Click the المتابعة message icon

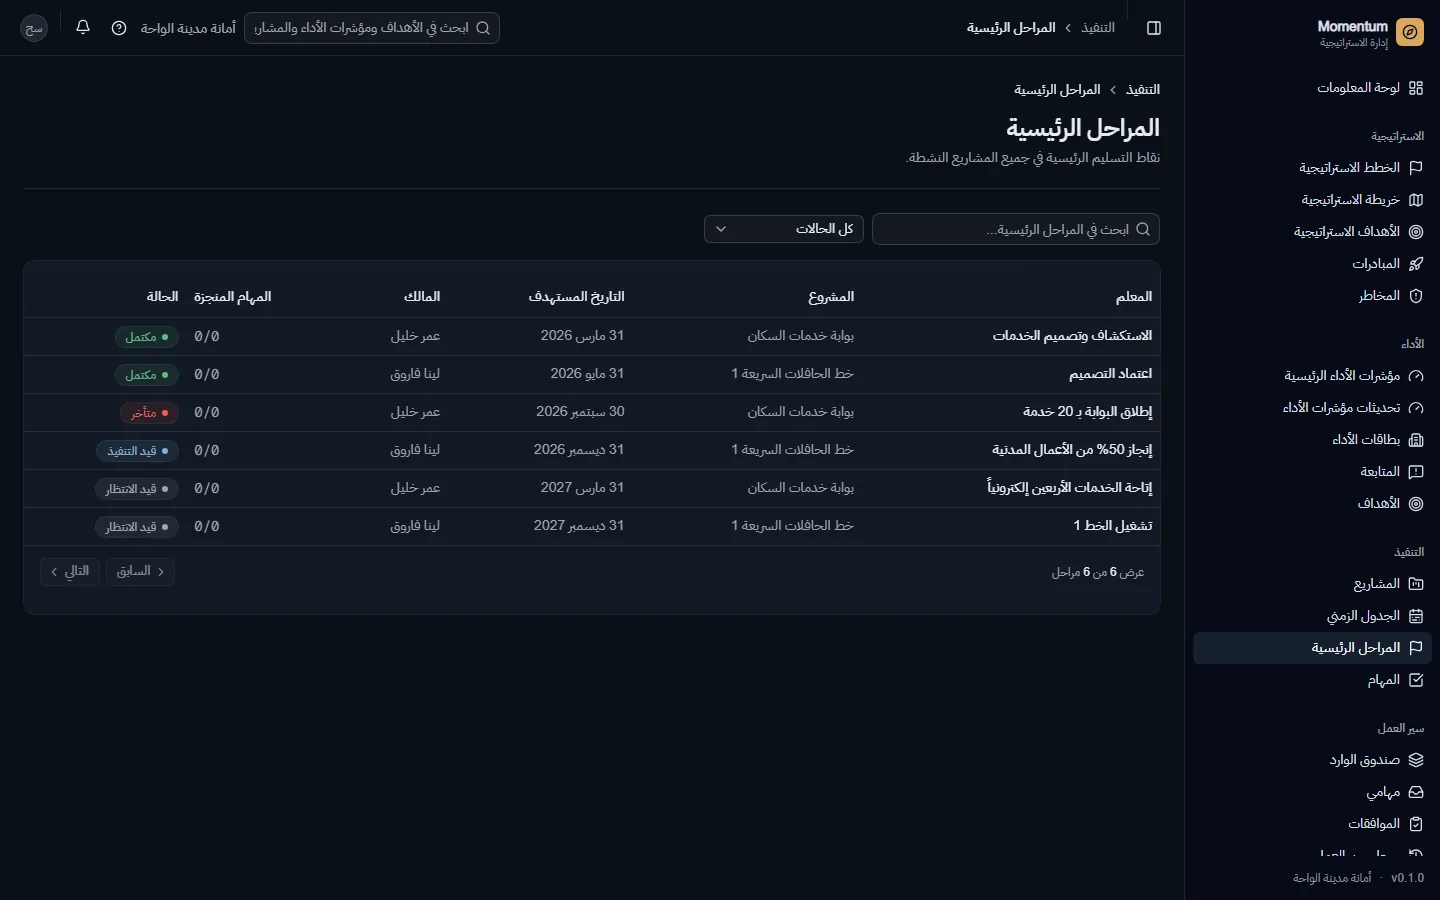click(1416, 472)
